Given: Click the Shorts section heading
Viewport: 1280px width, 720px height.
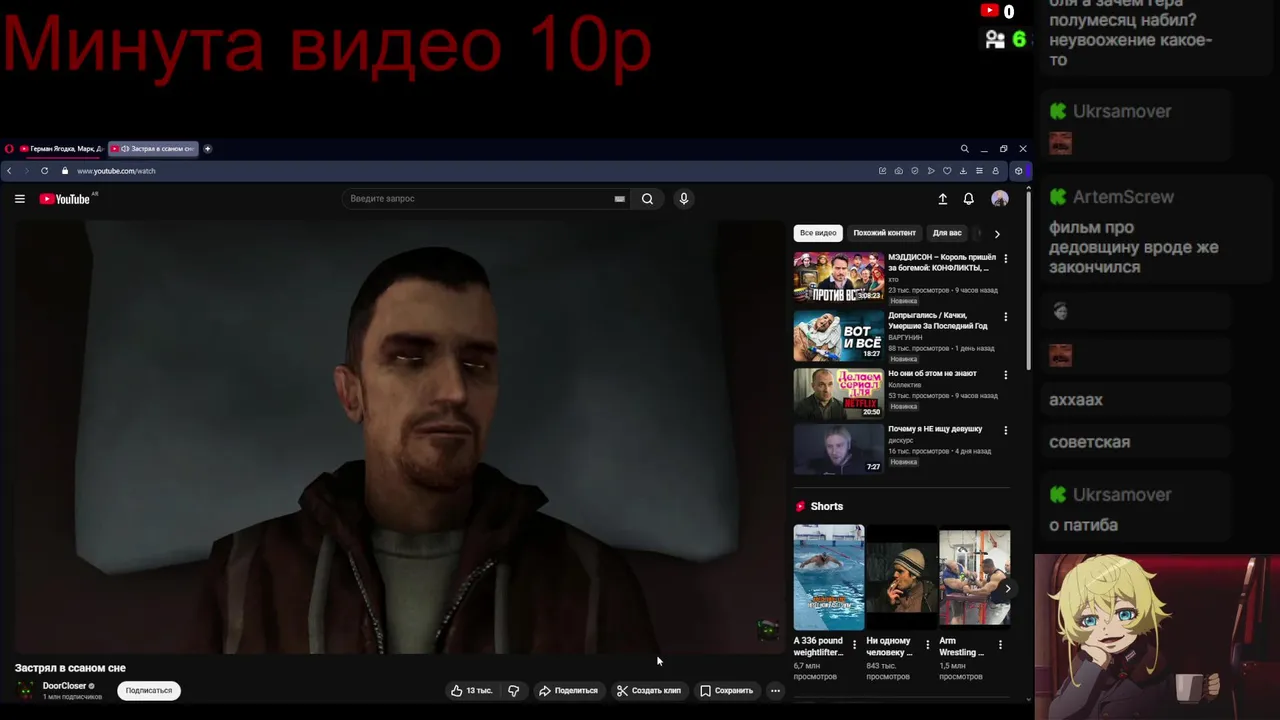Looking at the screenshot, I should coord(827,507).
